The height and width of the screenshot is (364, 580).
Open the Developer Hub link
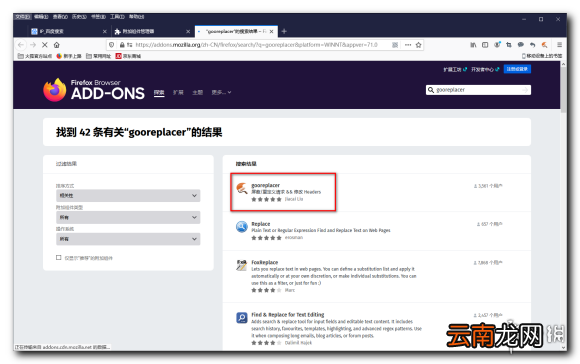click(485, 69)
